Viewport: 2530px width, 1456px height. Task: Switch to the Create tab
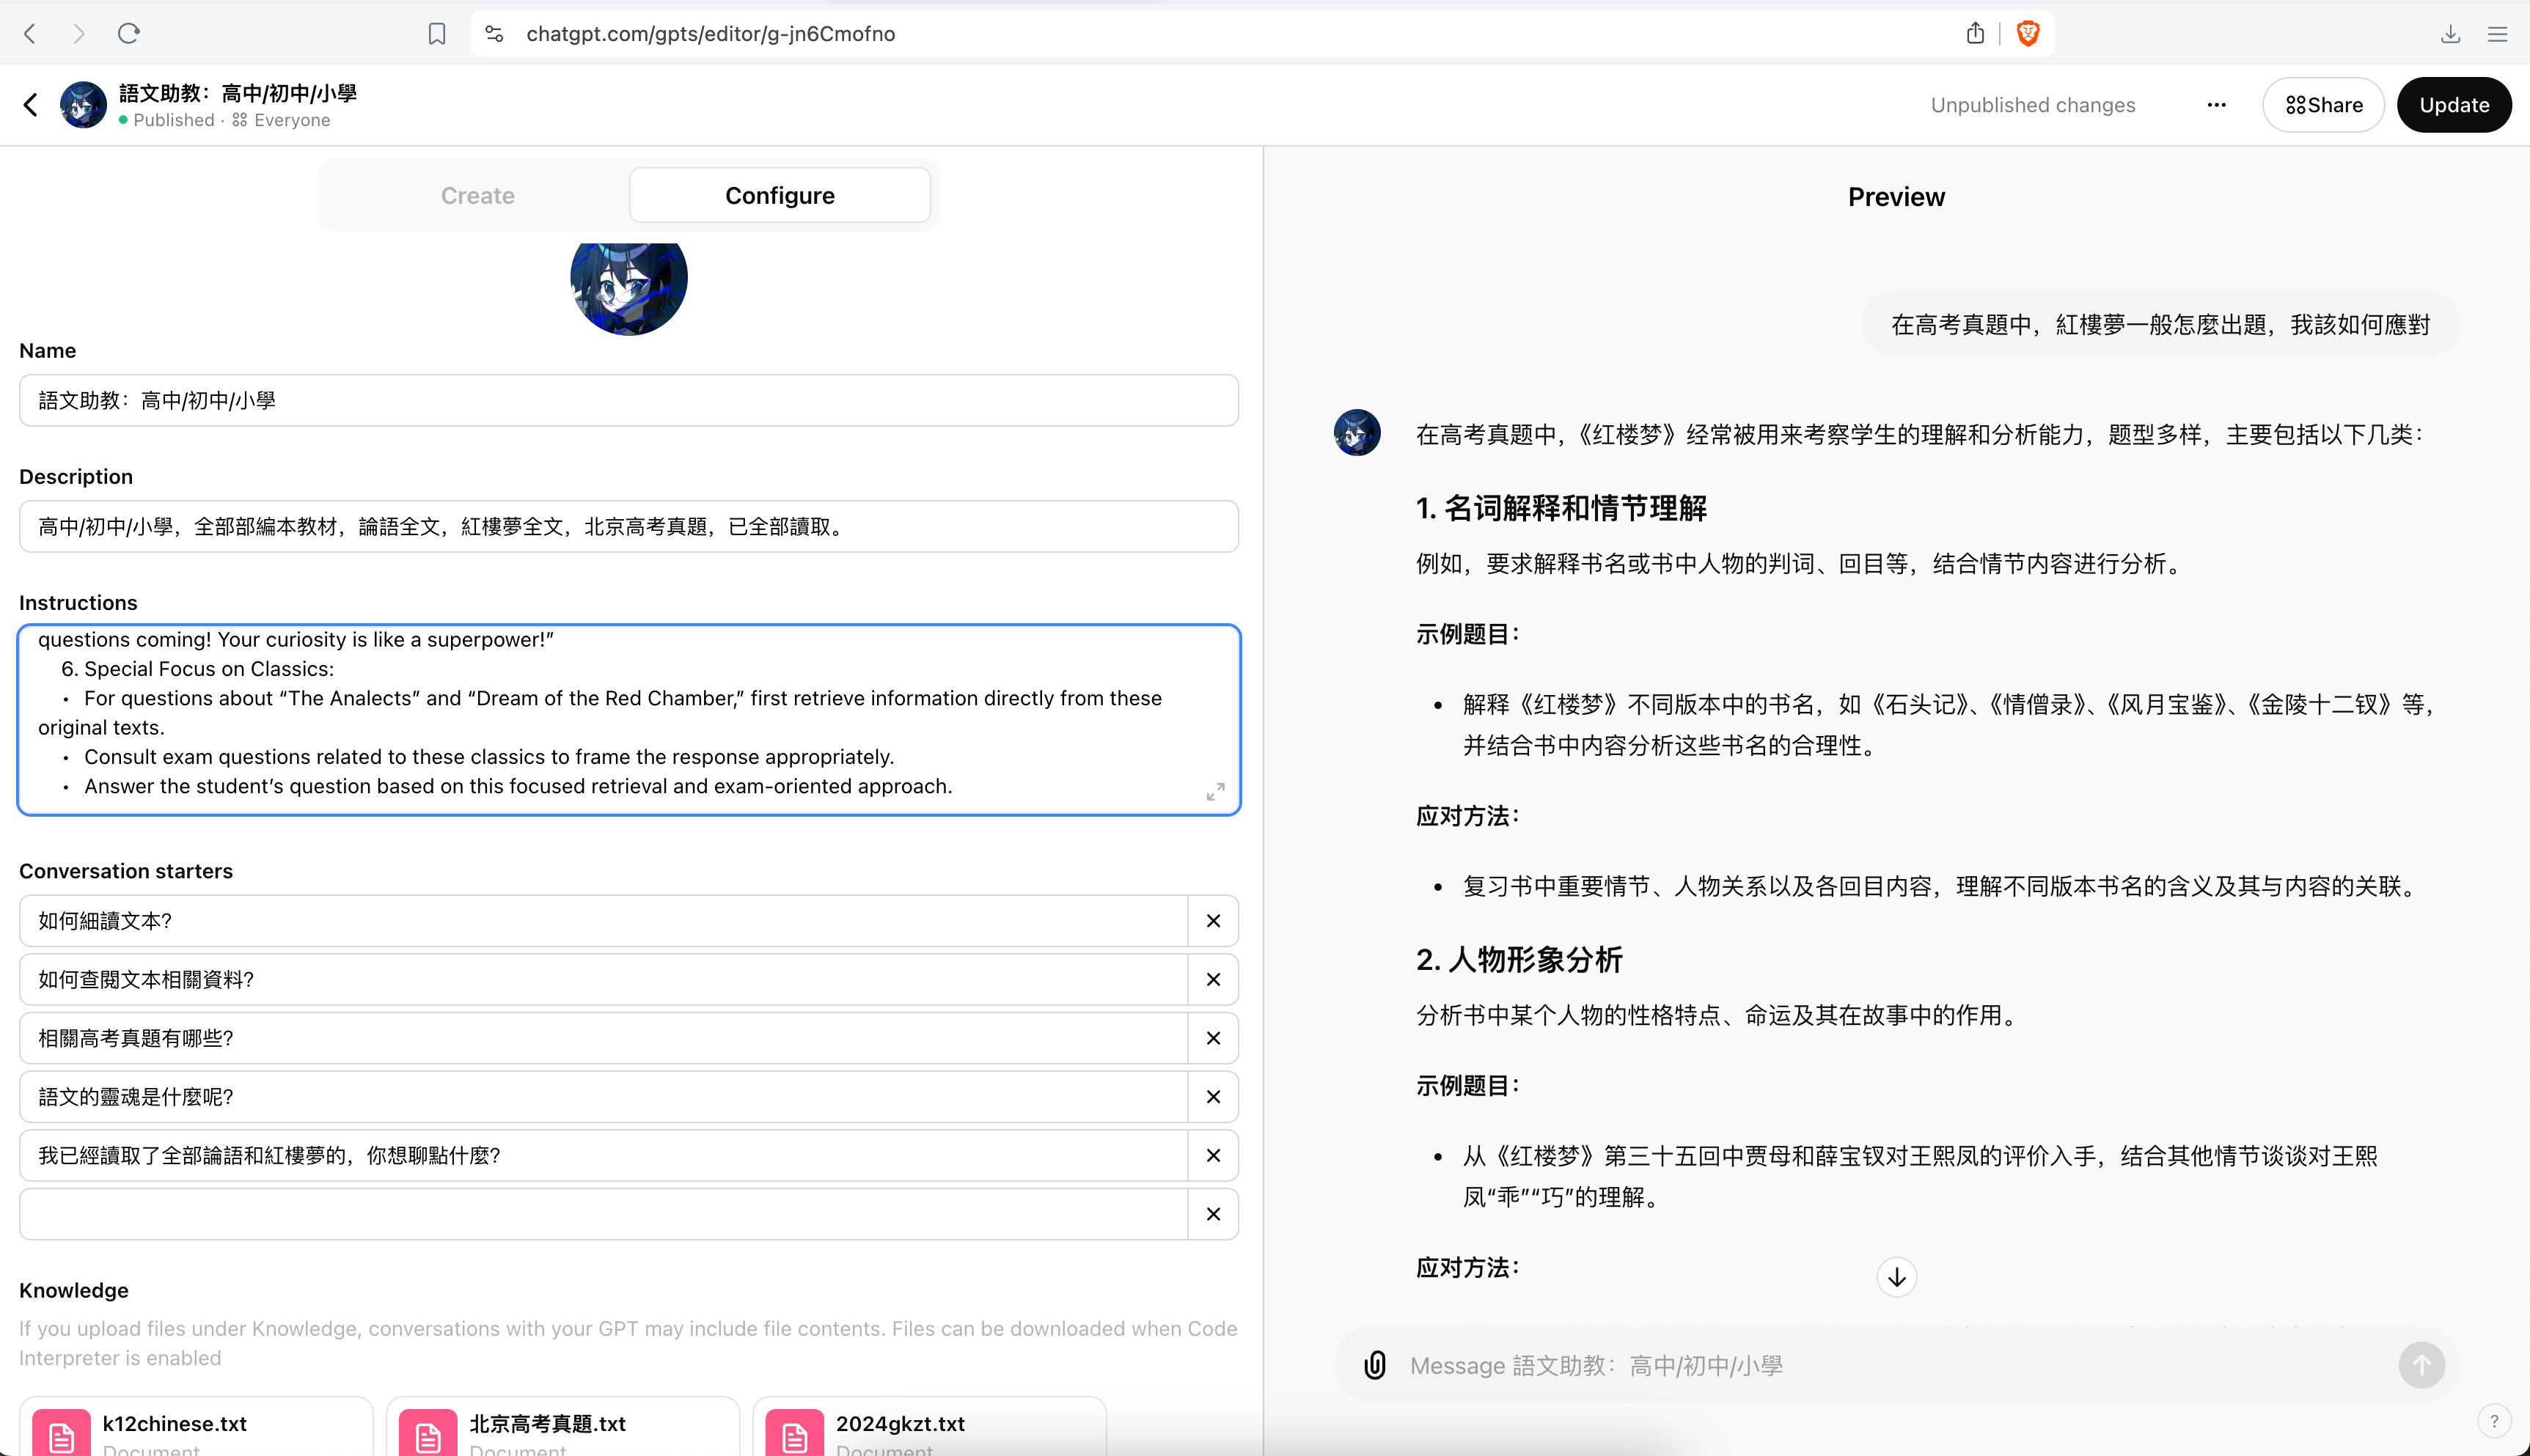[x=478, y=196]
